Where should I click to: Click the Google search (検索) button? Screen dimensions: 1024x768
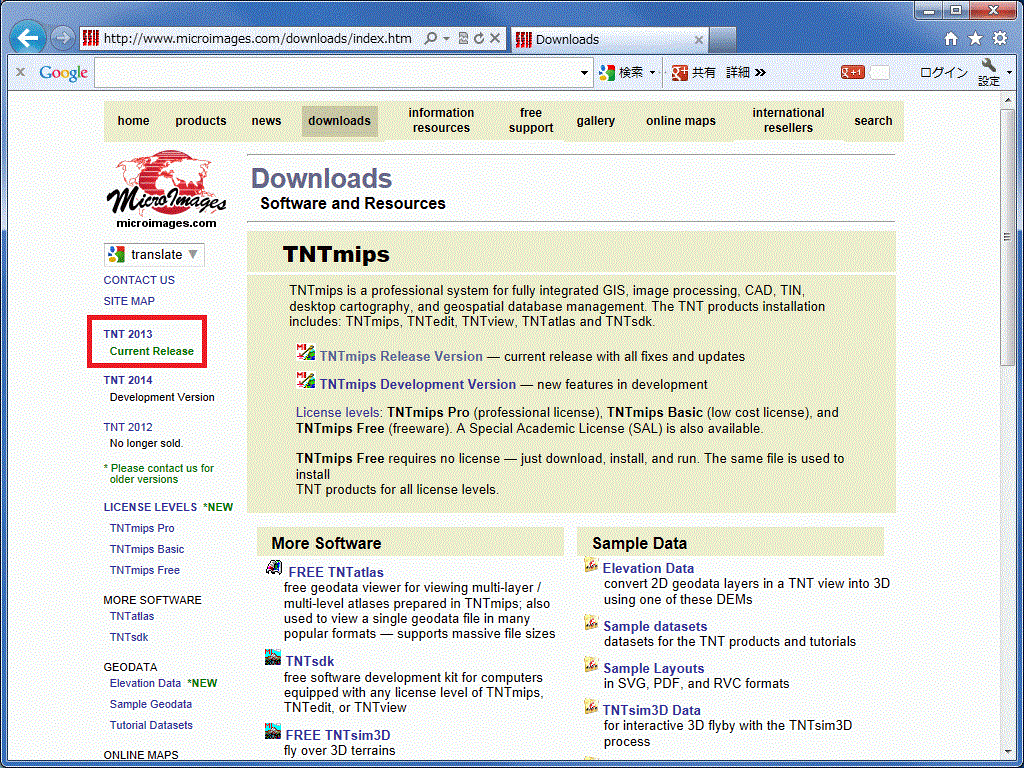(621, 72)
